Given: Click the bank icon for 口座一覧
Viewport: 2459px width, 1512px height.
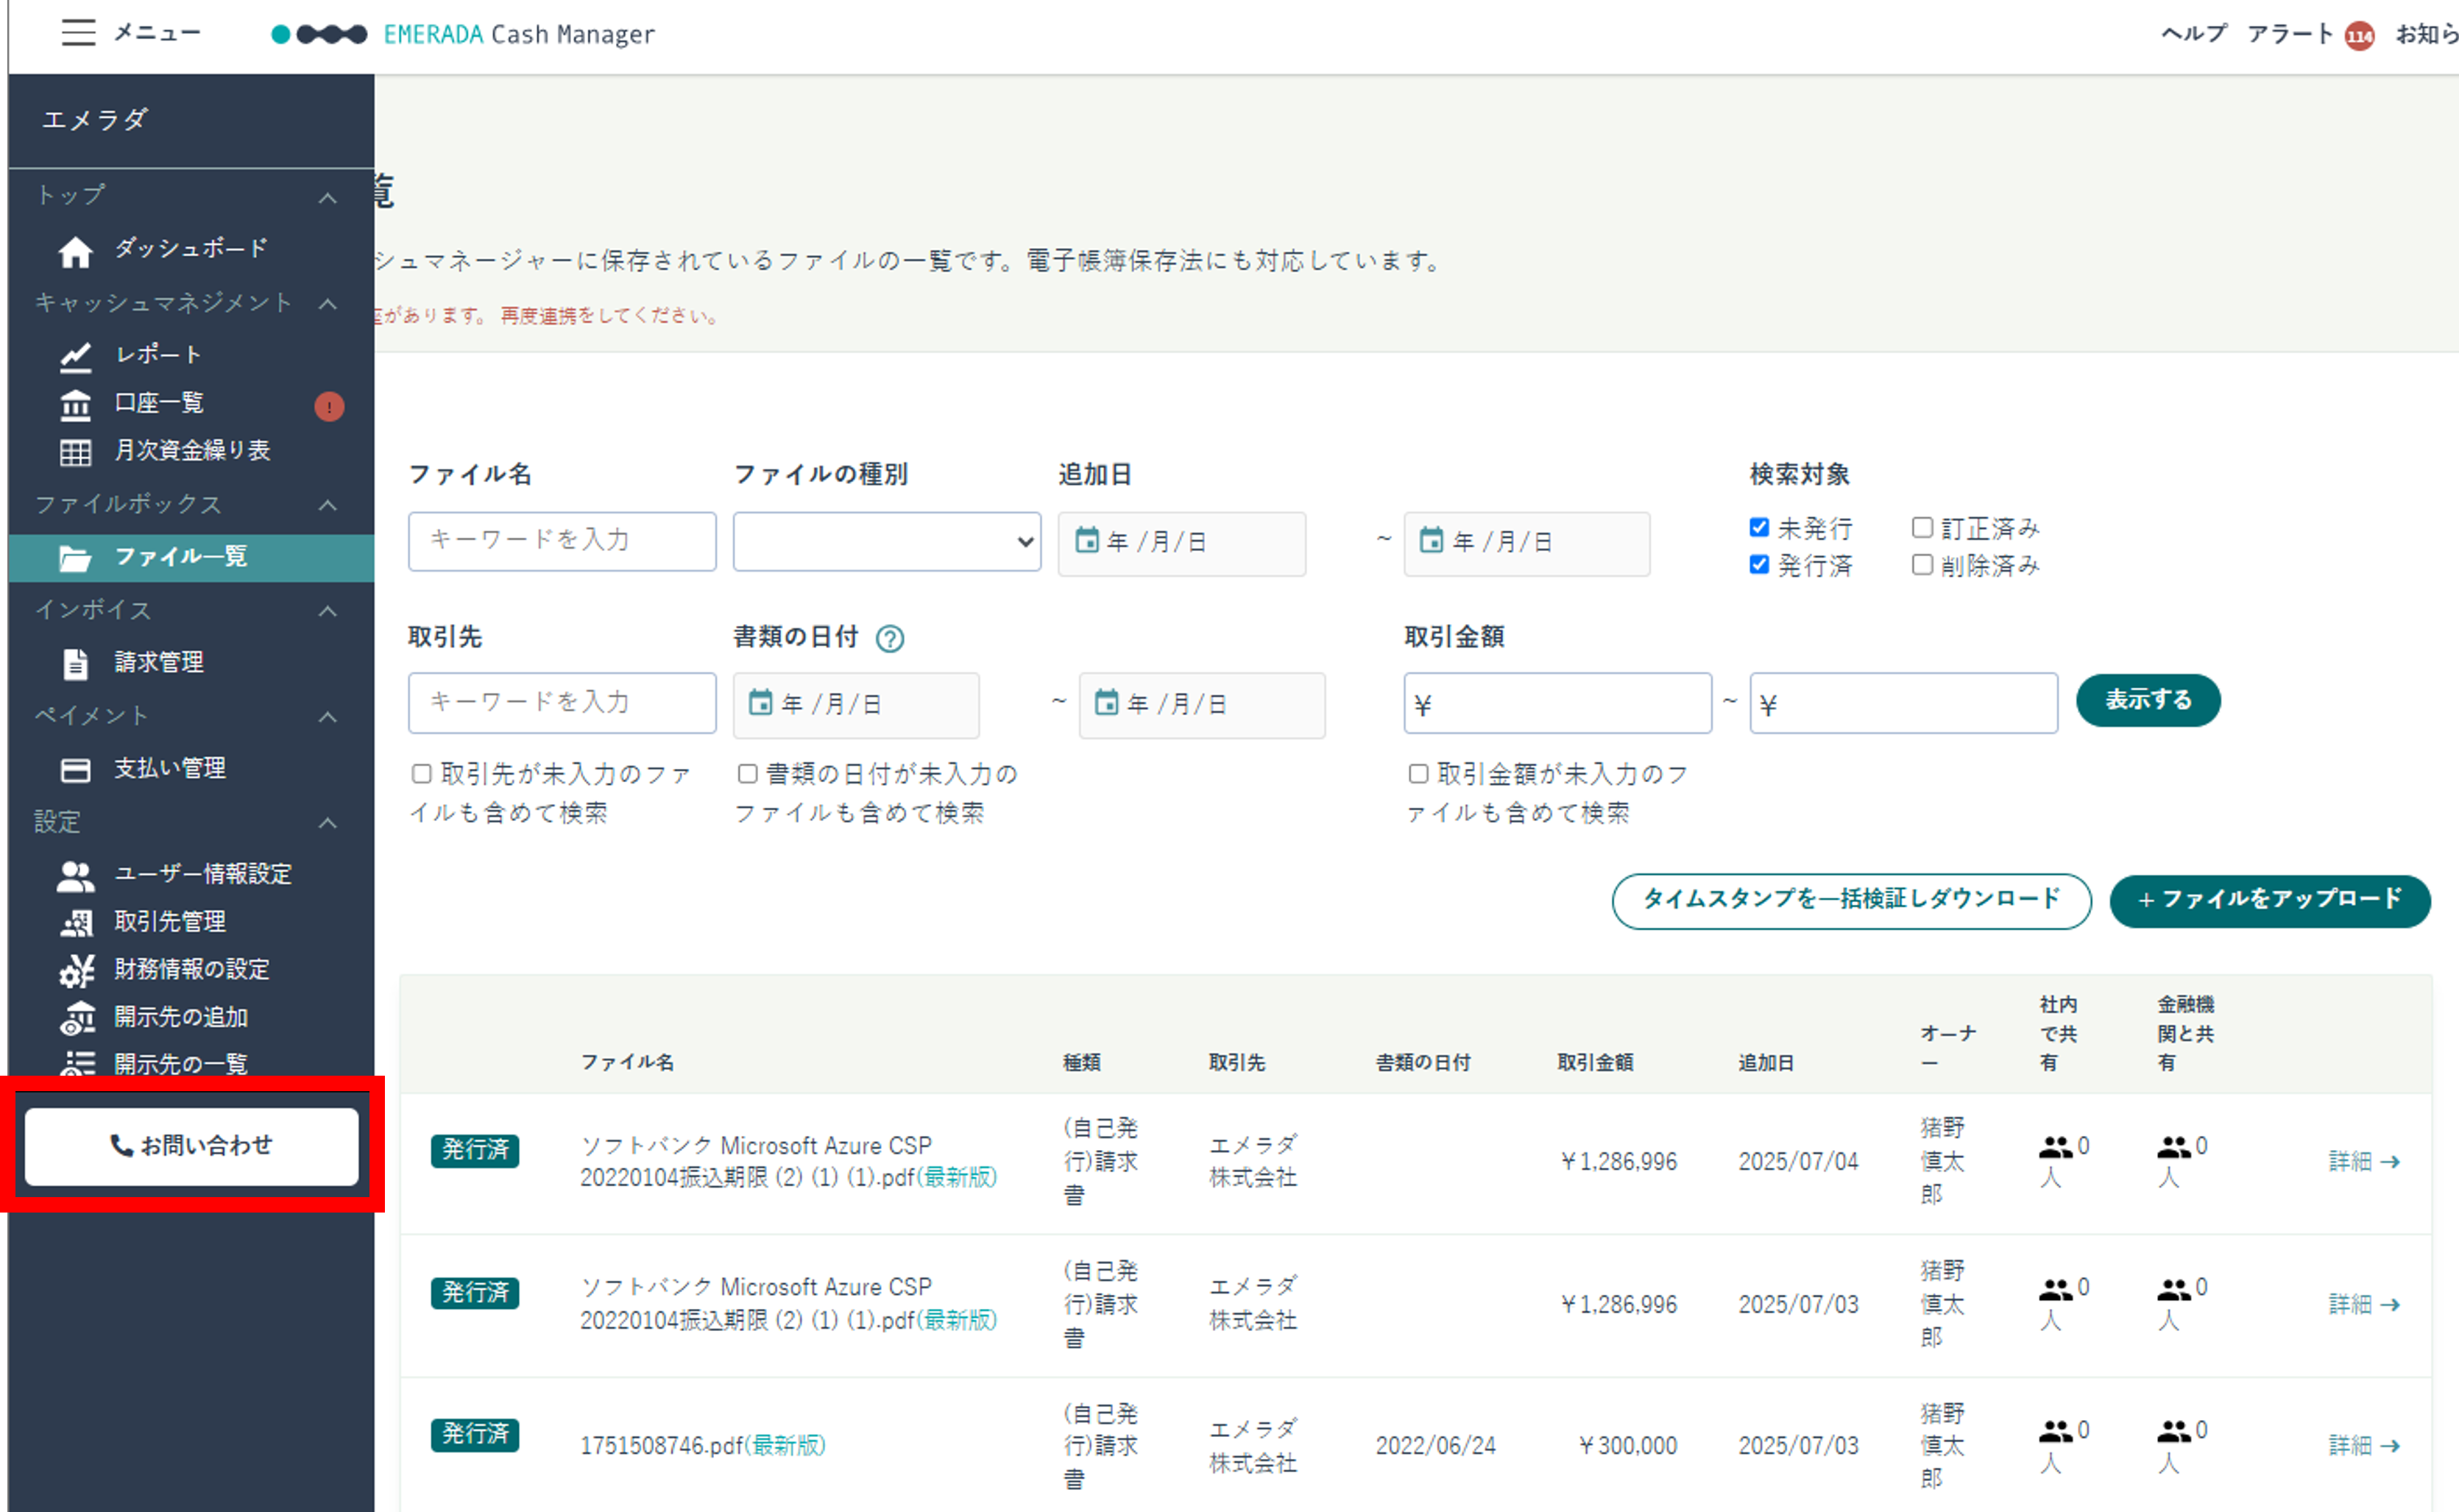Looking at the screenshot, I should [x=75, y=405].
